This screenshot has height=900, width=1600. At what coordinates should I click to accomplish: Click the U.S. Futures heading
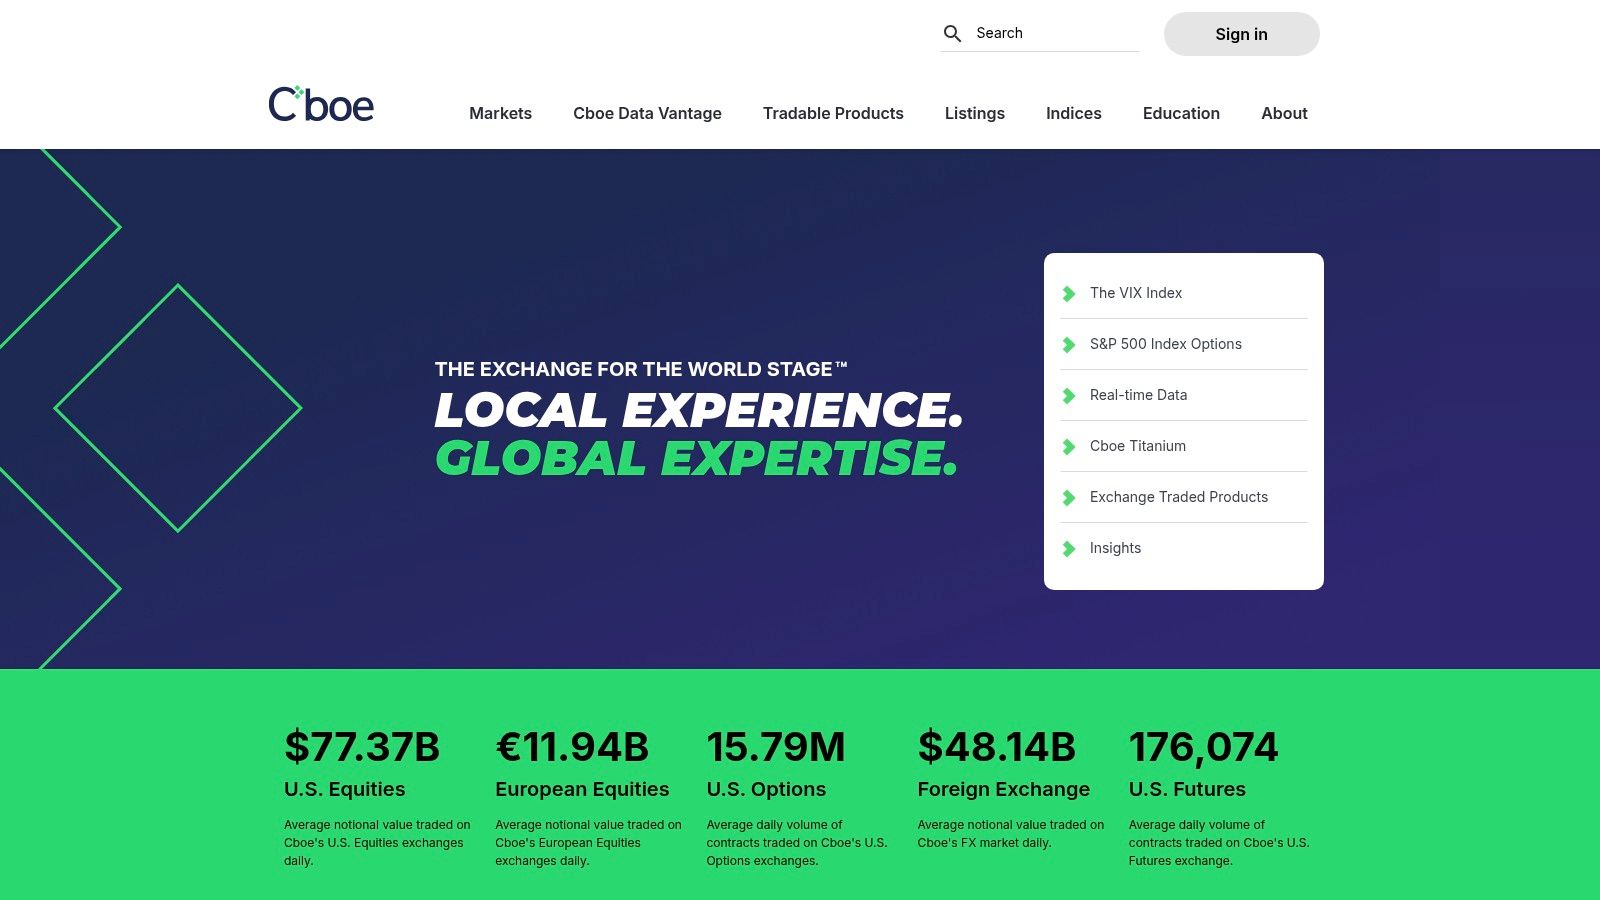click(x=1187, y=789)
